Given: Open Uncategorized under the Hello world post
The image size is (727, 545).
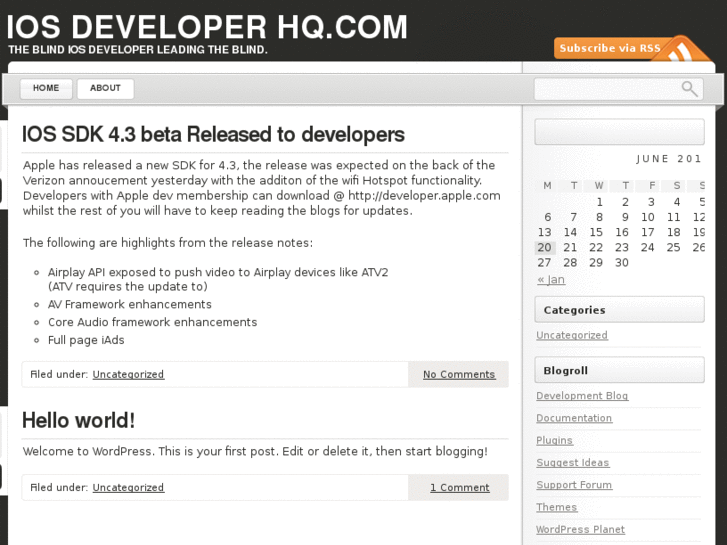Looking at the screenshot, I should 128,487.
